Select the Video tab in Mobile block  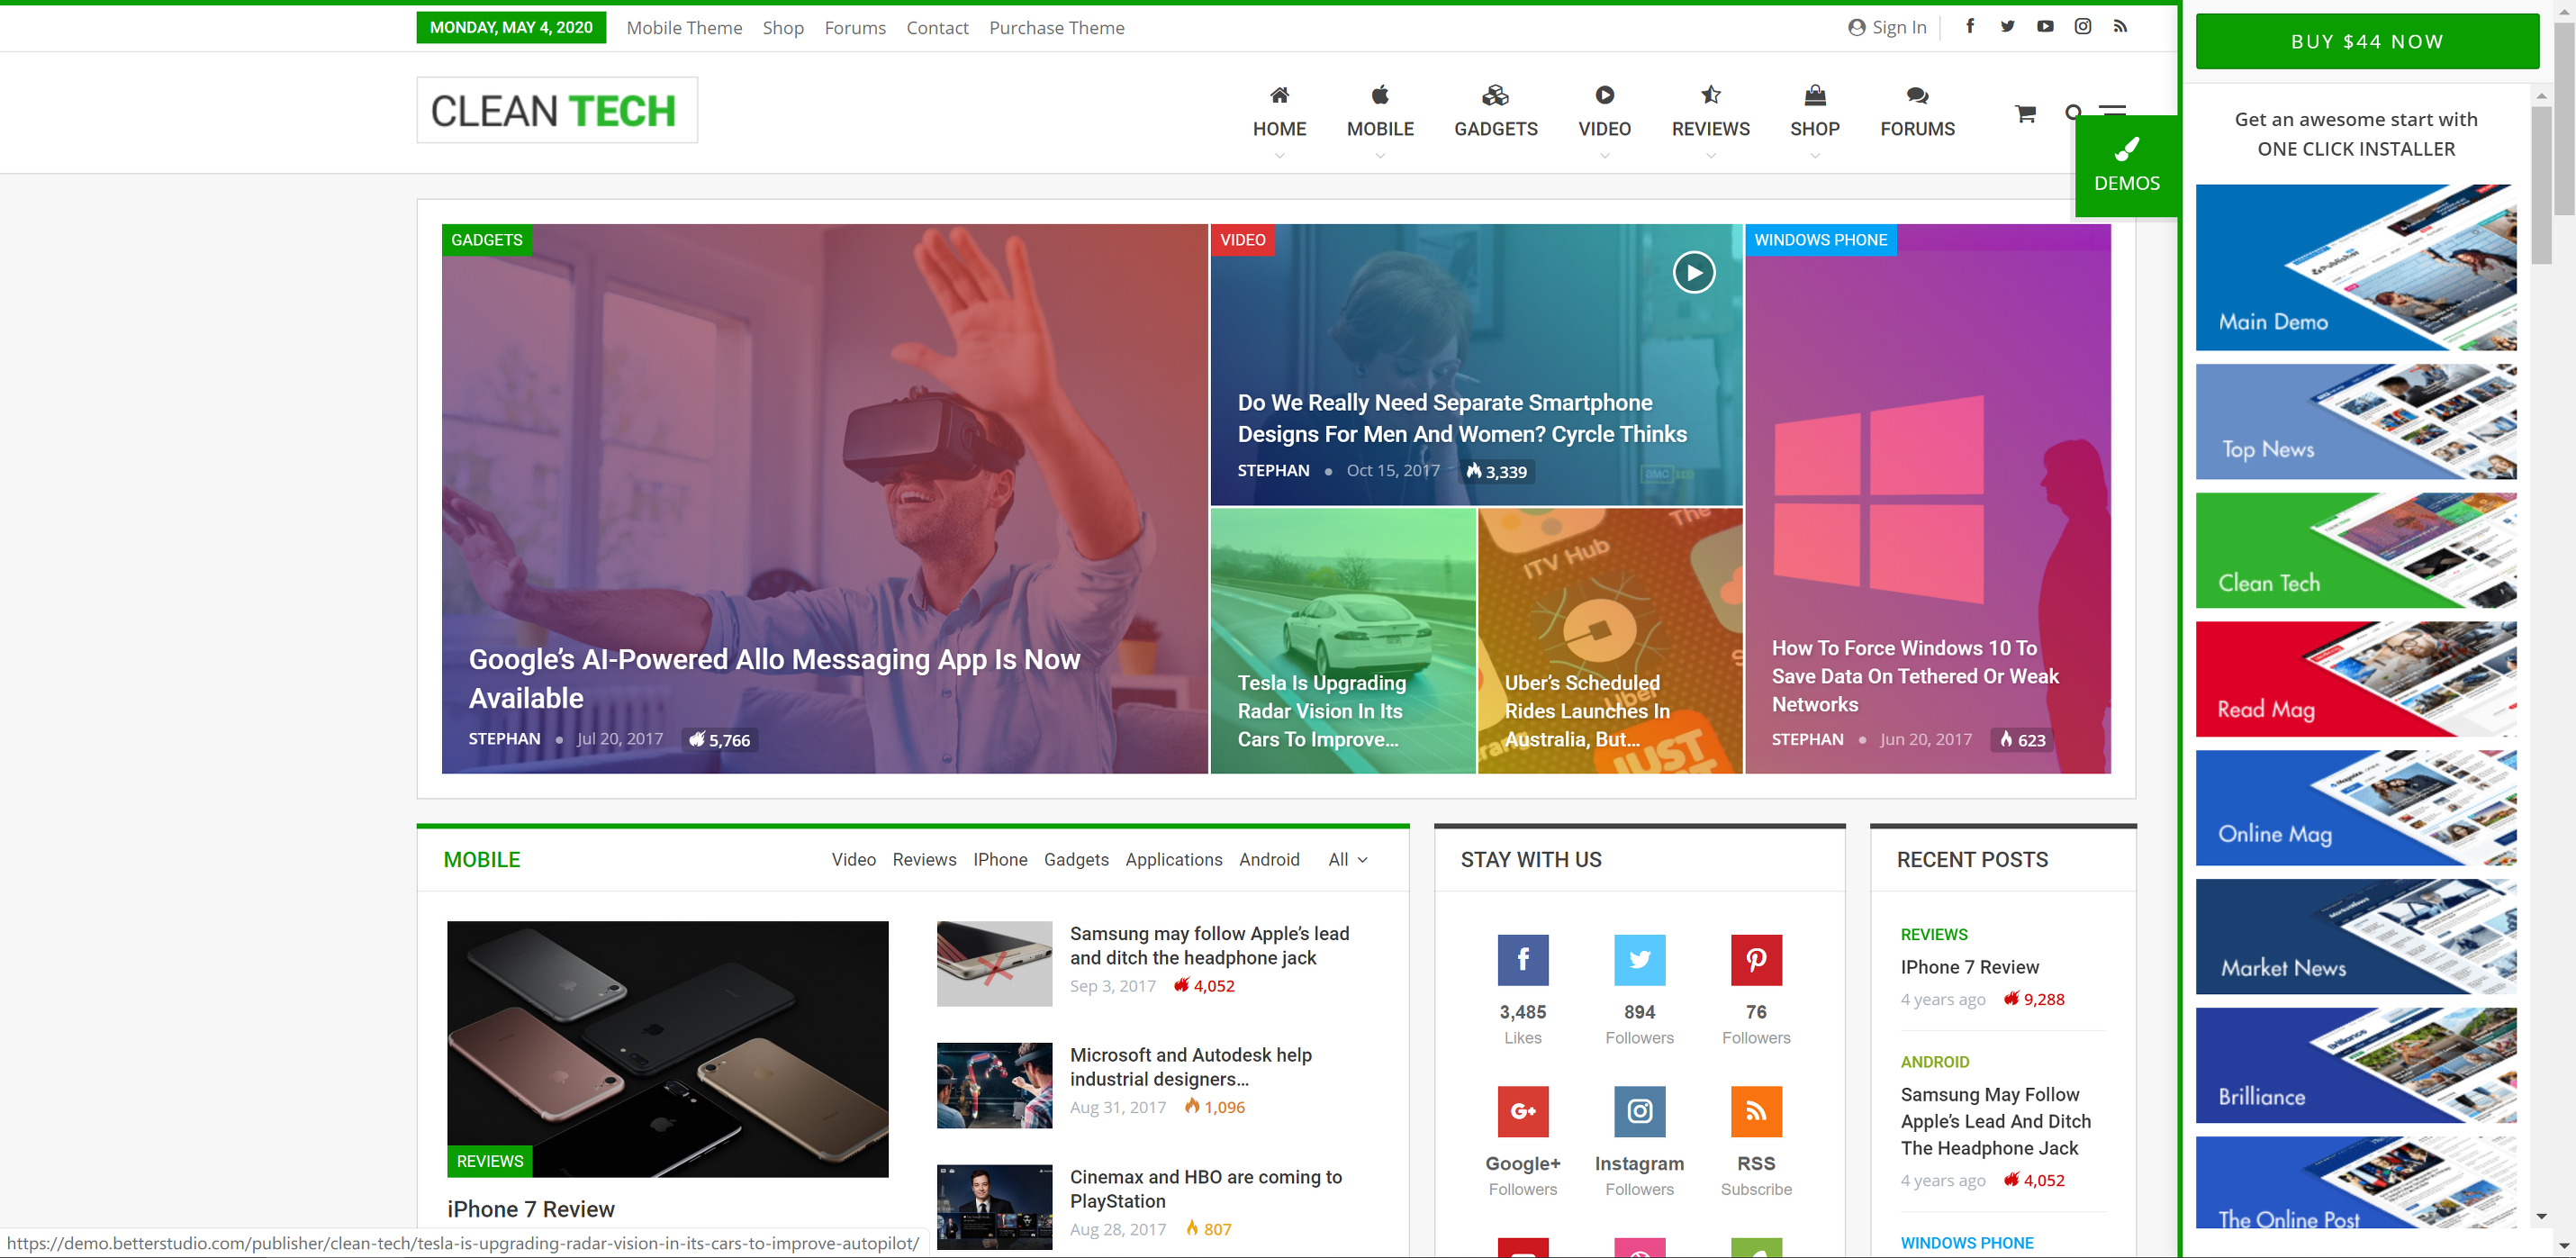(x=853, y=859)
